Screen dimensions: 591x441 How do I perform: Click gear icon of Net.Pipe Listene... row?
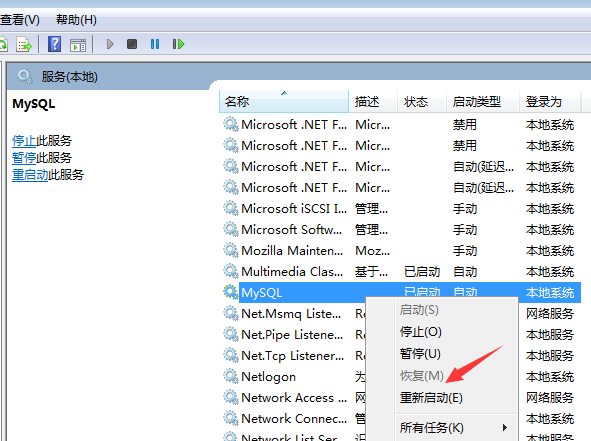(x=230, y=334)
